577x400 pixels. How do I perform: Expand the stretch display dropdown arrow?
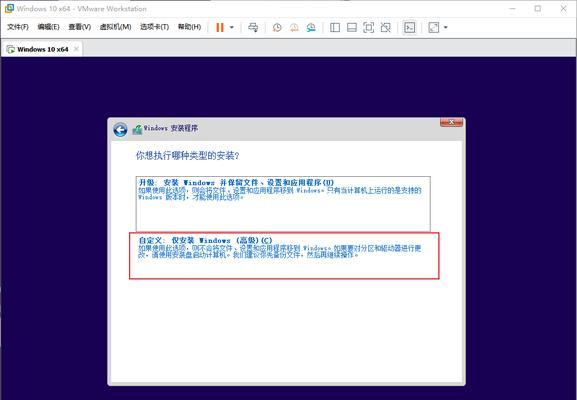[x=446, y=27]
